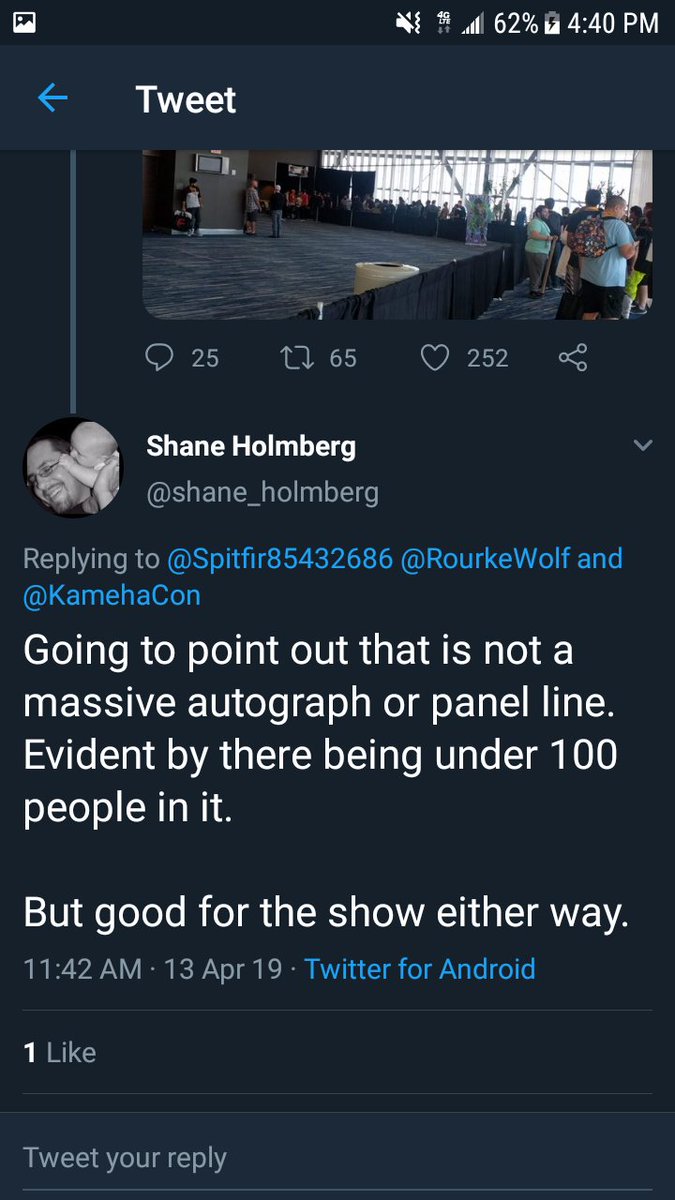This screenshot has height=1200, width=675.
Task: Tap the share icon on parent tweet
Action: [572, 357]
